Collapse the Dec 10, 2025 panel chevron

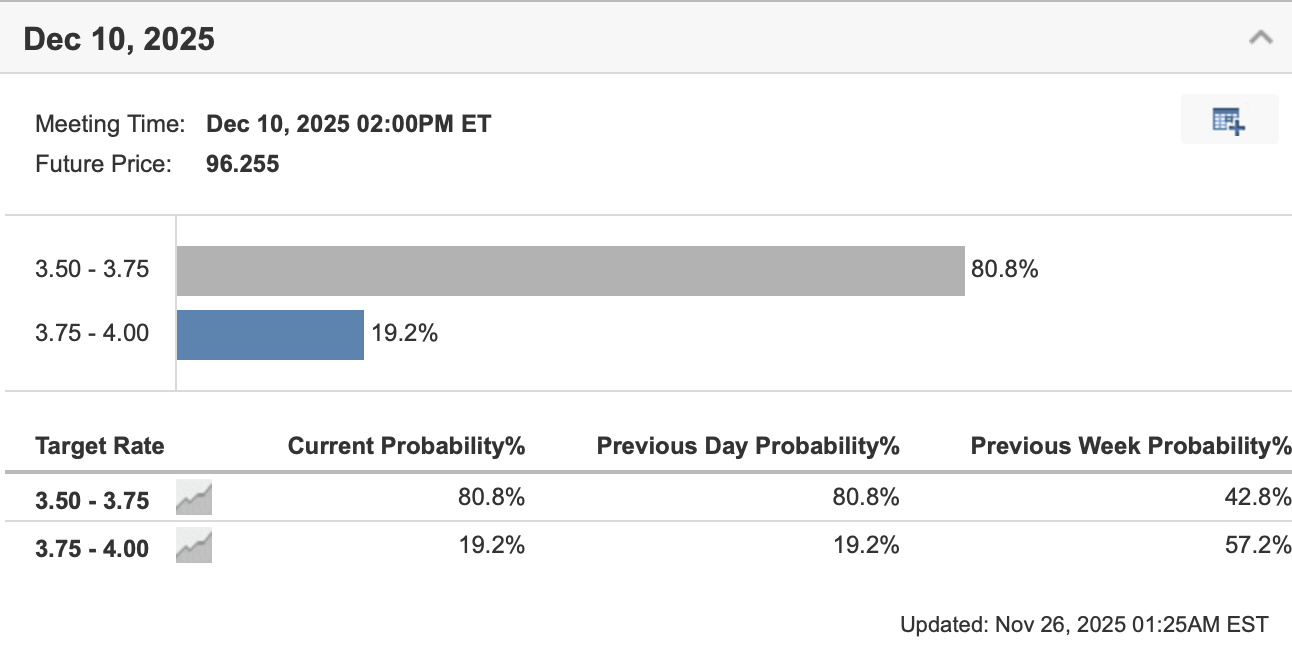[x=1261, y=39]
